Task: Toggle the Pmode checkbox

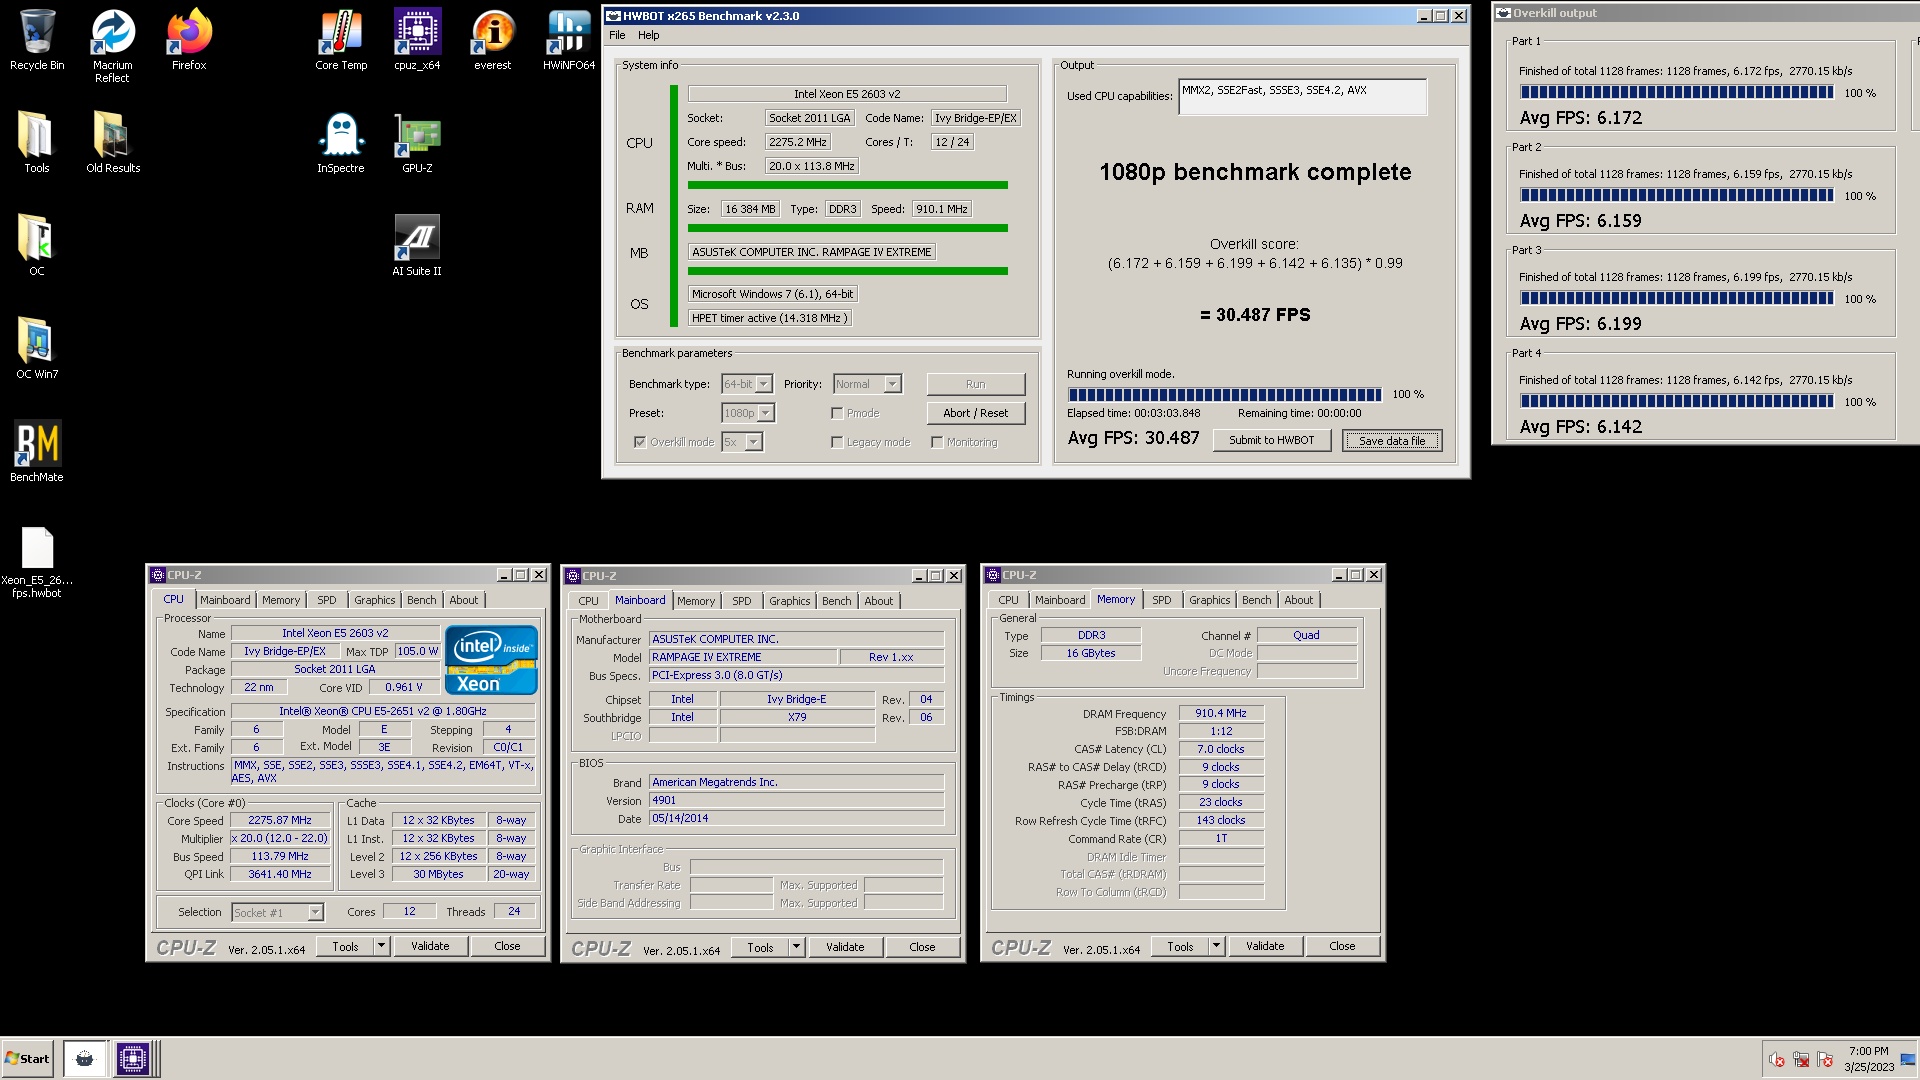Action: point(837,413)
